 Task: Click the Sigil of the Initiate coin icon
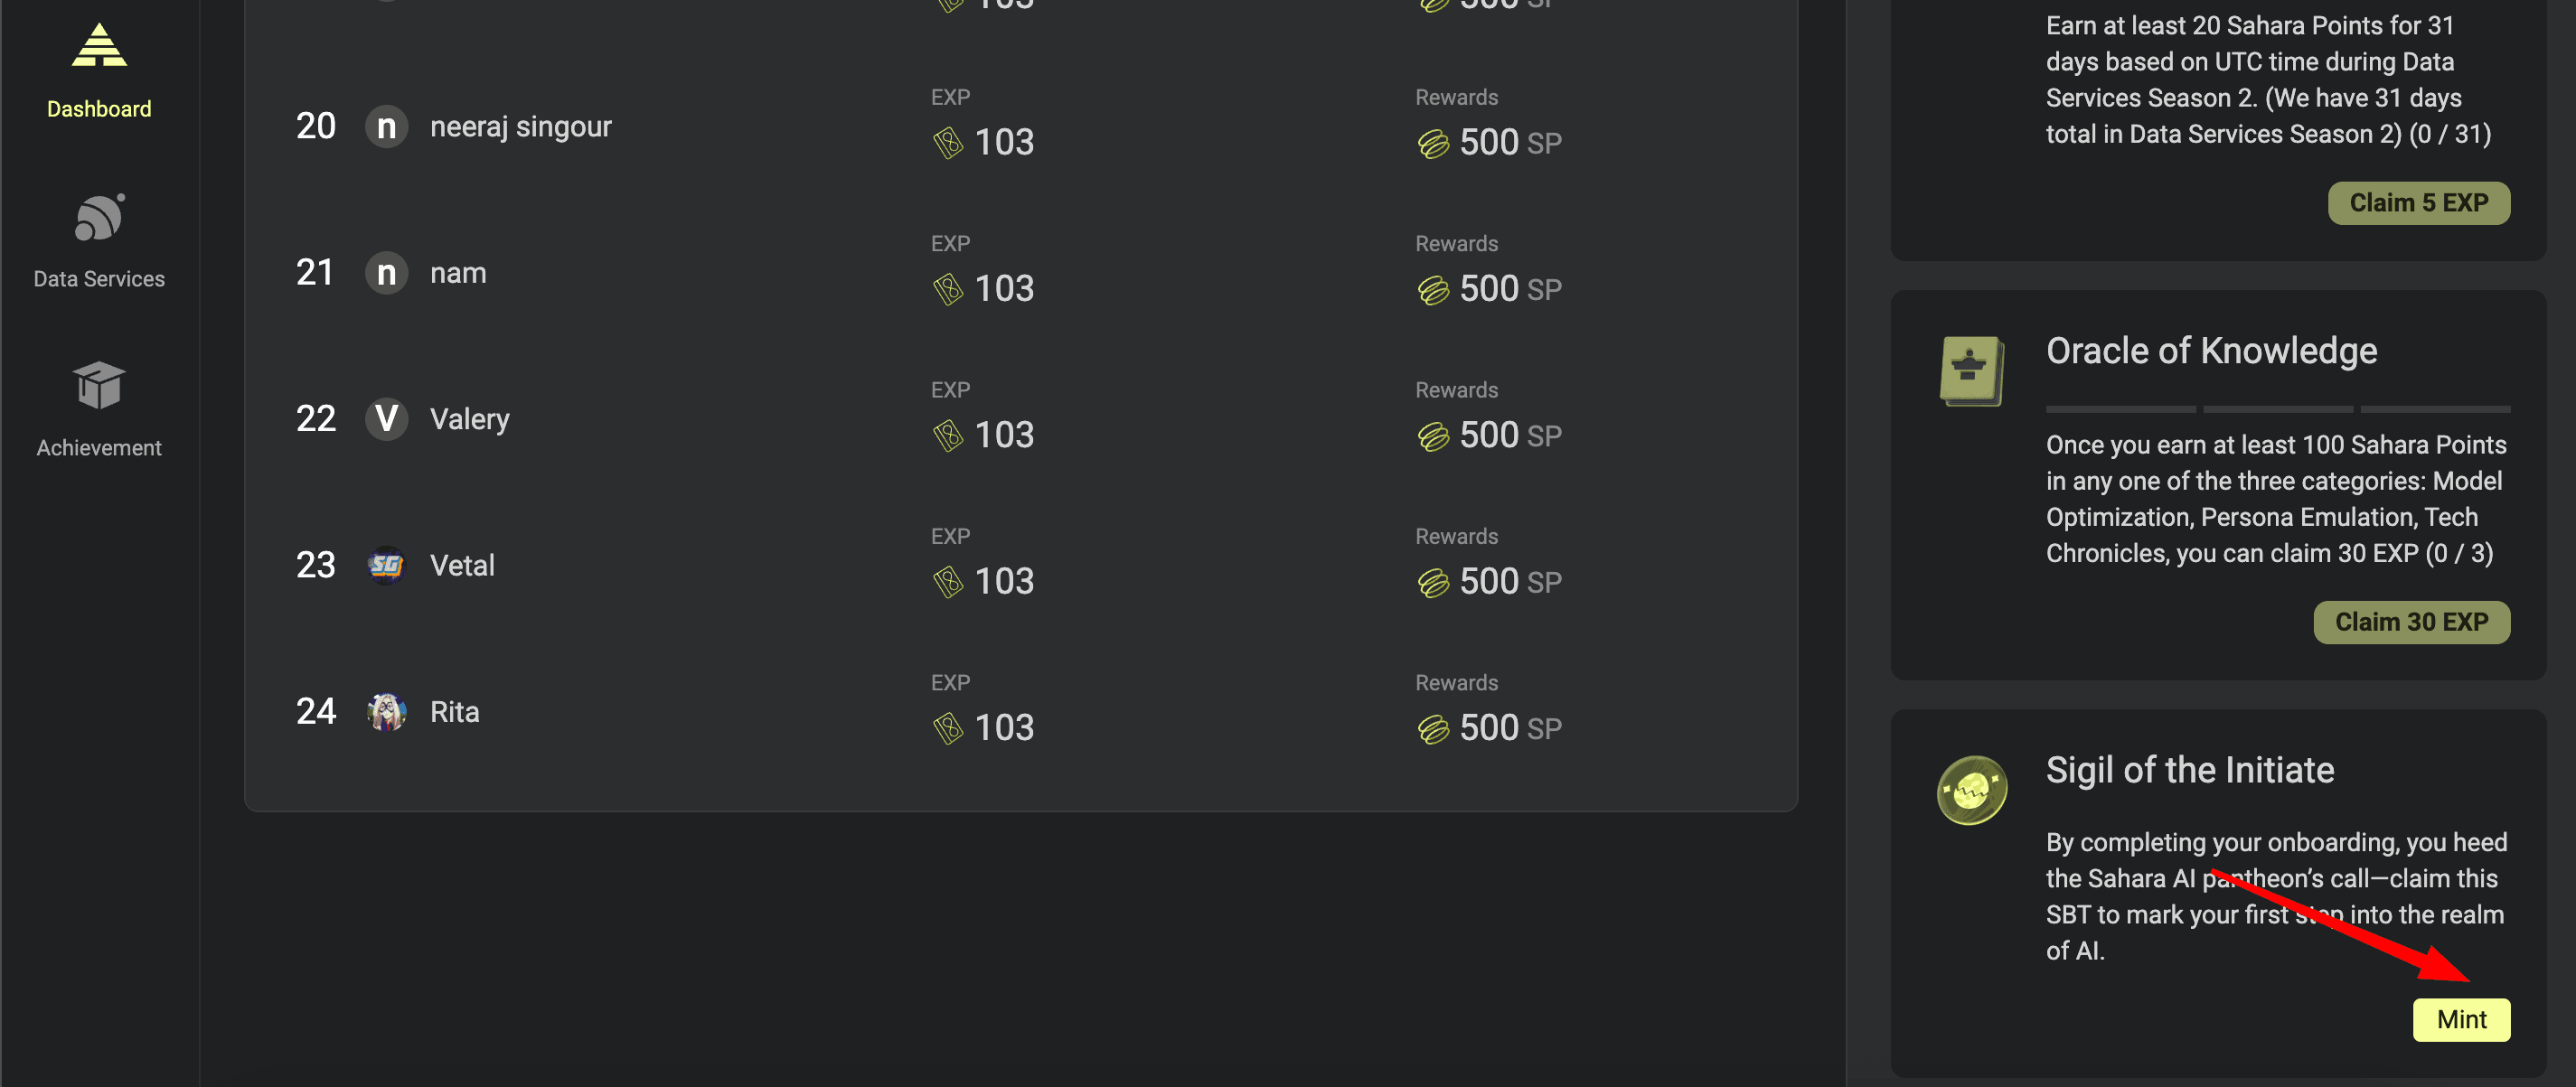[x=1971, y=790]
